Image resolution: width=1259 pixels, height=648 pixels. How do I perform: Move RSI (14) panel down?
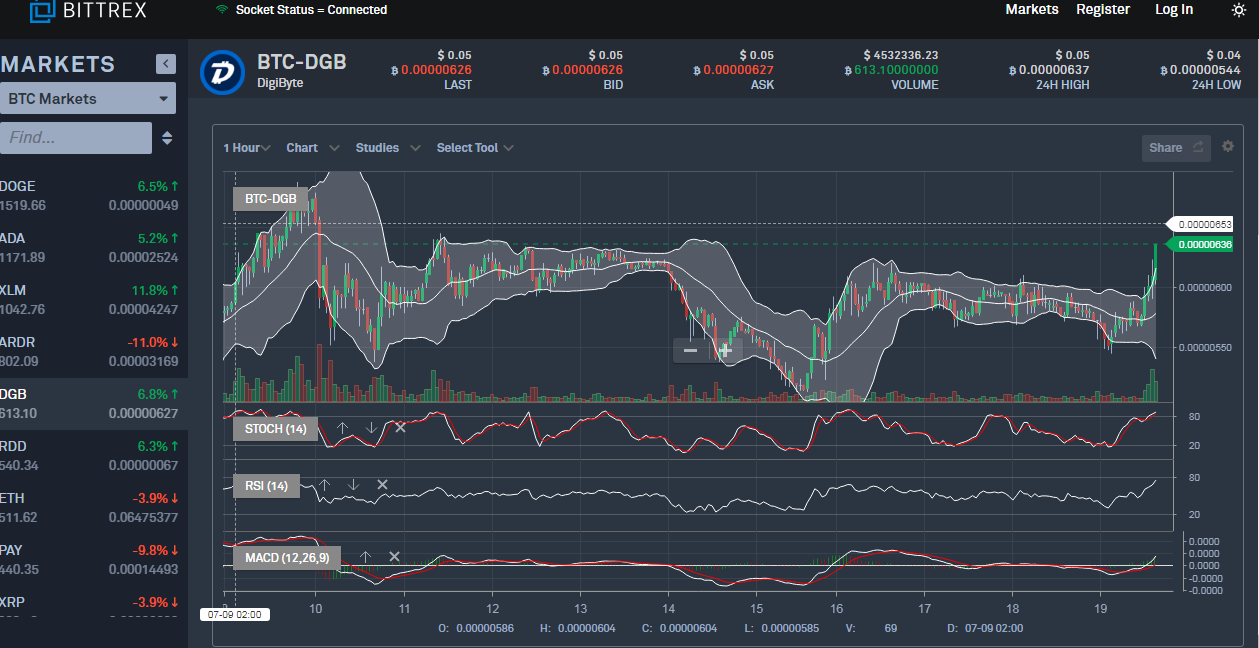353,485
